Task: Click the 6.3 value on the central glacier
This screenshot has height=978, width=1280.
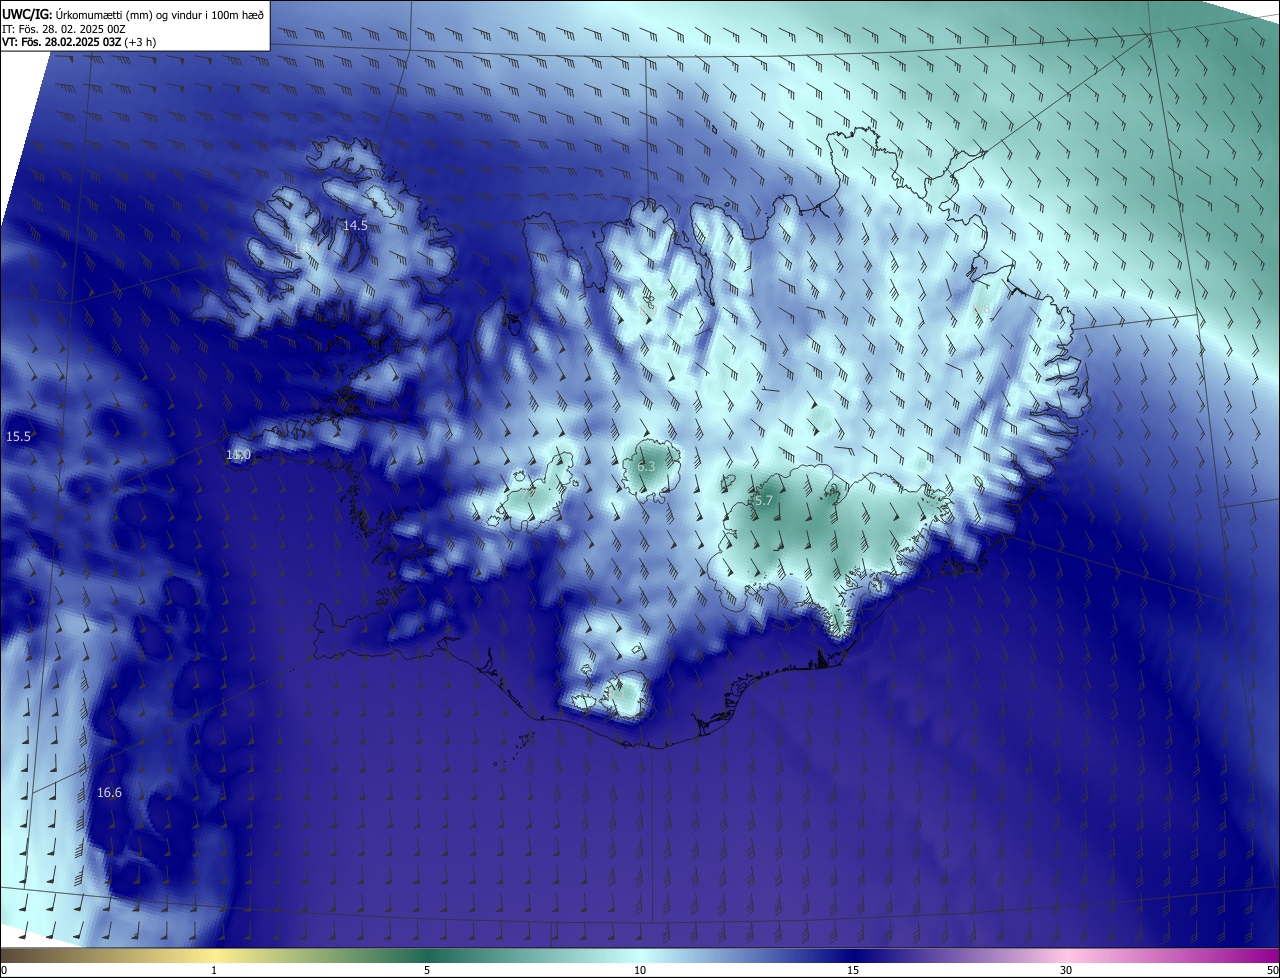Action: 646,466
